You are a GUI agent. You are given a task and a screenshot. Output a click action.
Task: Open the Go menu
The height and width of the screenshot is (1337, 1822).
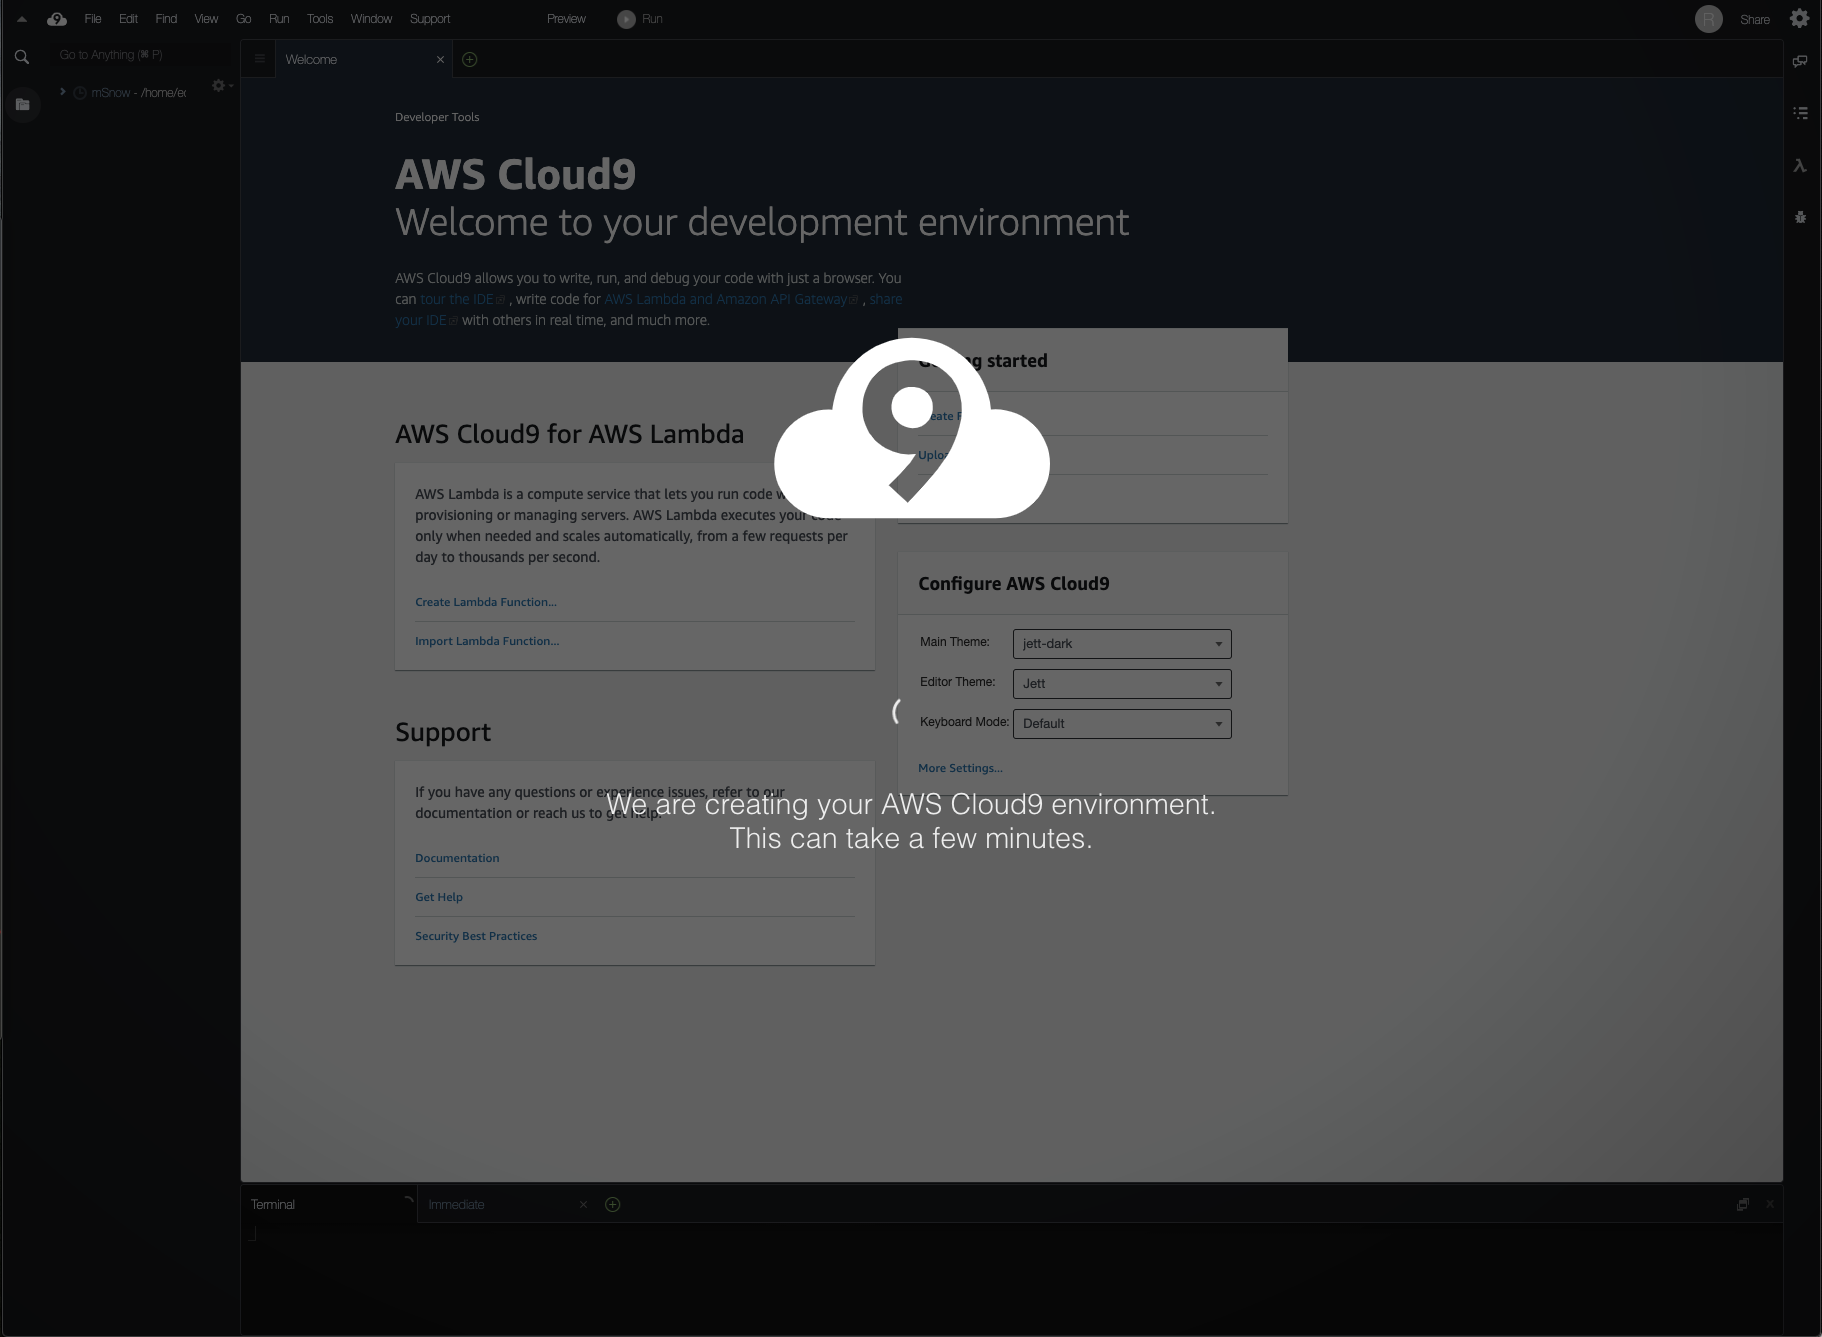[x=243, y=19]
